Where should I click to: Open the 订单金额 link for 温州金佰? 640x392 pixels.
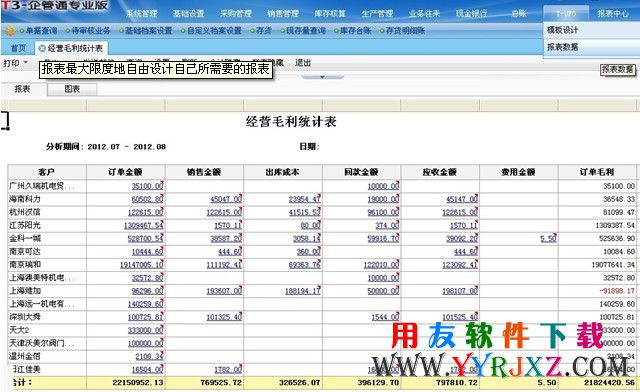click(149, 356)
